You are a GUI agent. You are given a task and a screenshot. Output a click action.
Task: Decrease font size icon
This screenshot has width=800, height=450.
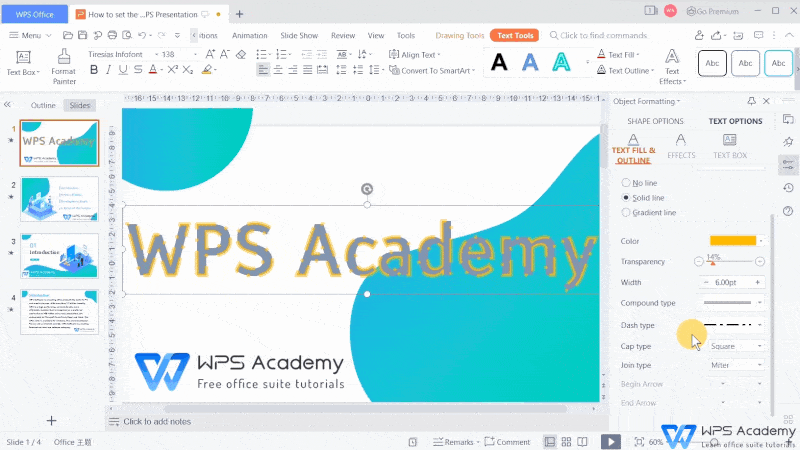click(225, 54)
